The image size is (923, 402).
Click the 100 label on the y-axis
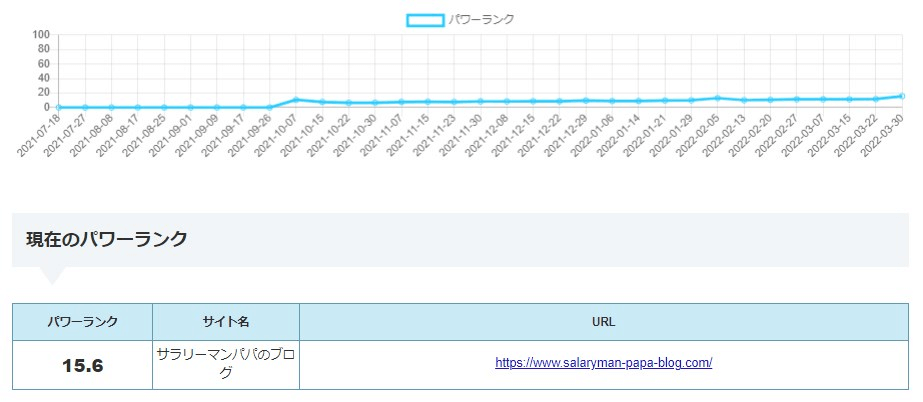(x=41, y=35)
